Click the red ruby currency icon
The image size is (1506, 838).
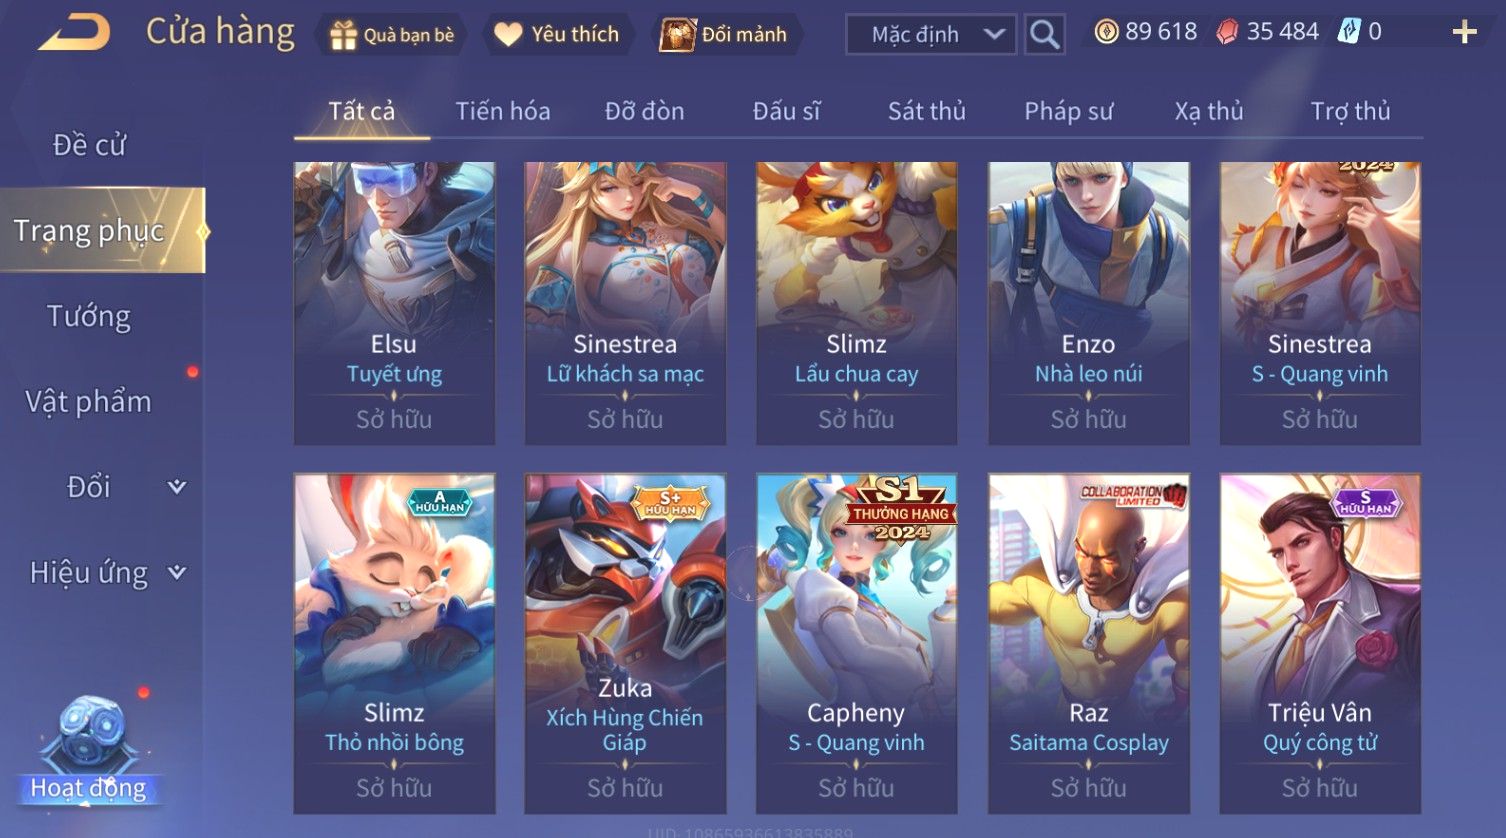pos(1227,32)
